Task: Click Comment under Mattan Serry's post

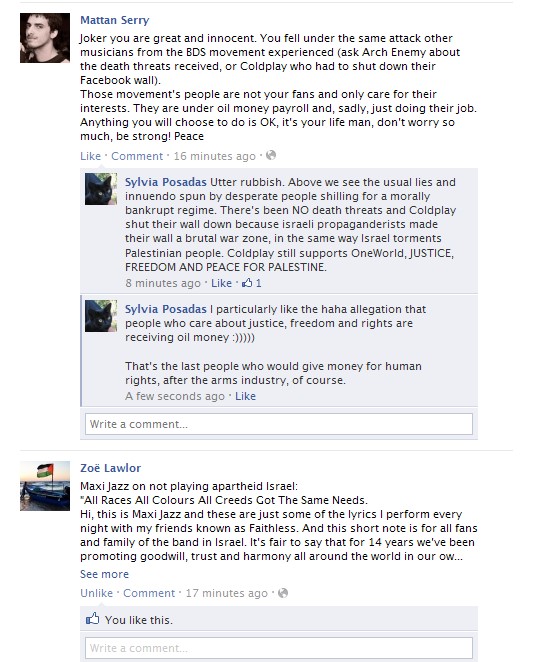Action: pos(137,156)
